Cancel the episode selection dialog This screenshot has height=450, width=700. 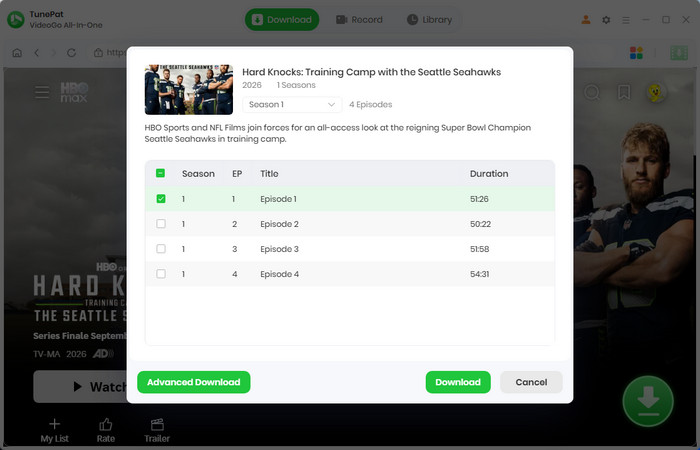[x=531, y=382]
